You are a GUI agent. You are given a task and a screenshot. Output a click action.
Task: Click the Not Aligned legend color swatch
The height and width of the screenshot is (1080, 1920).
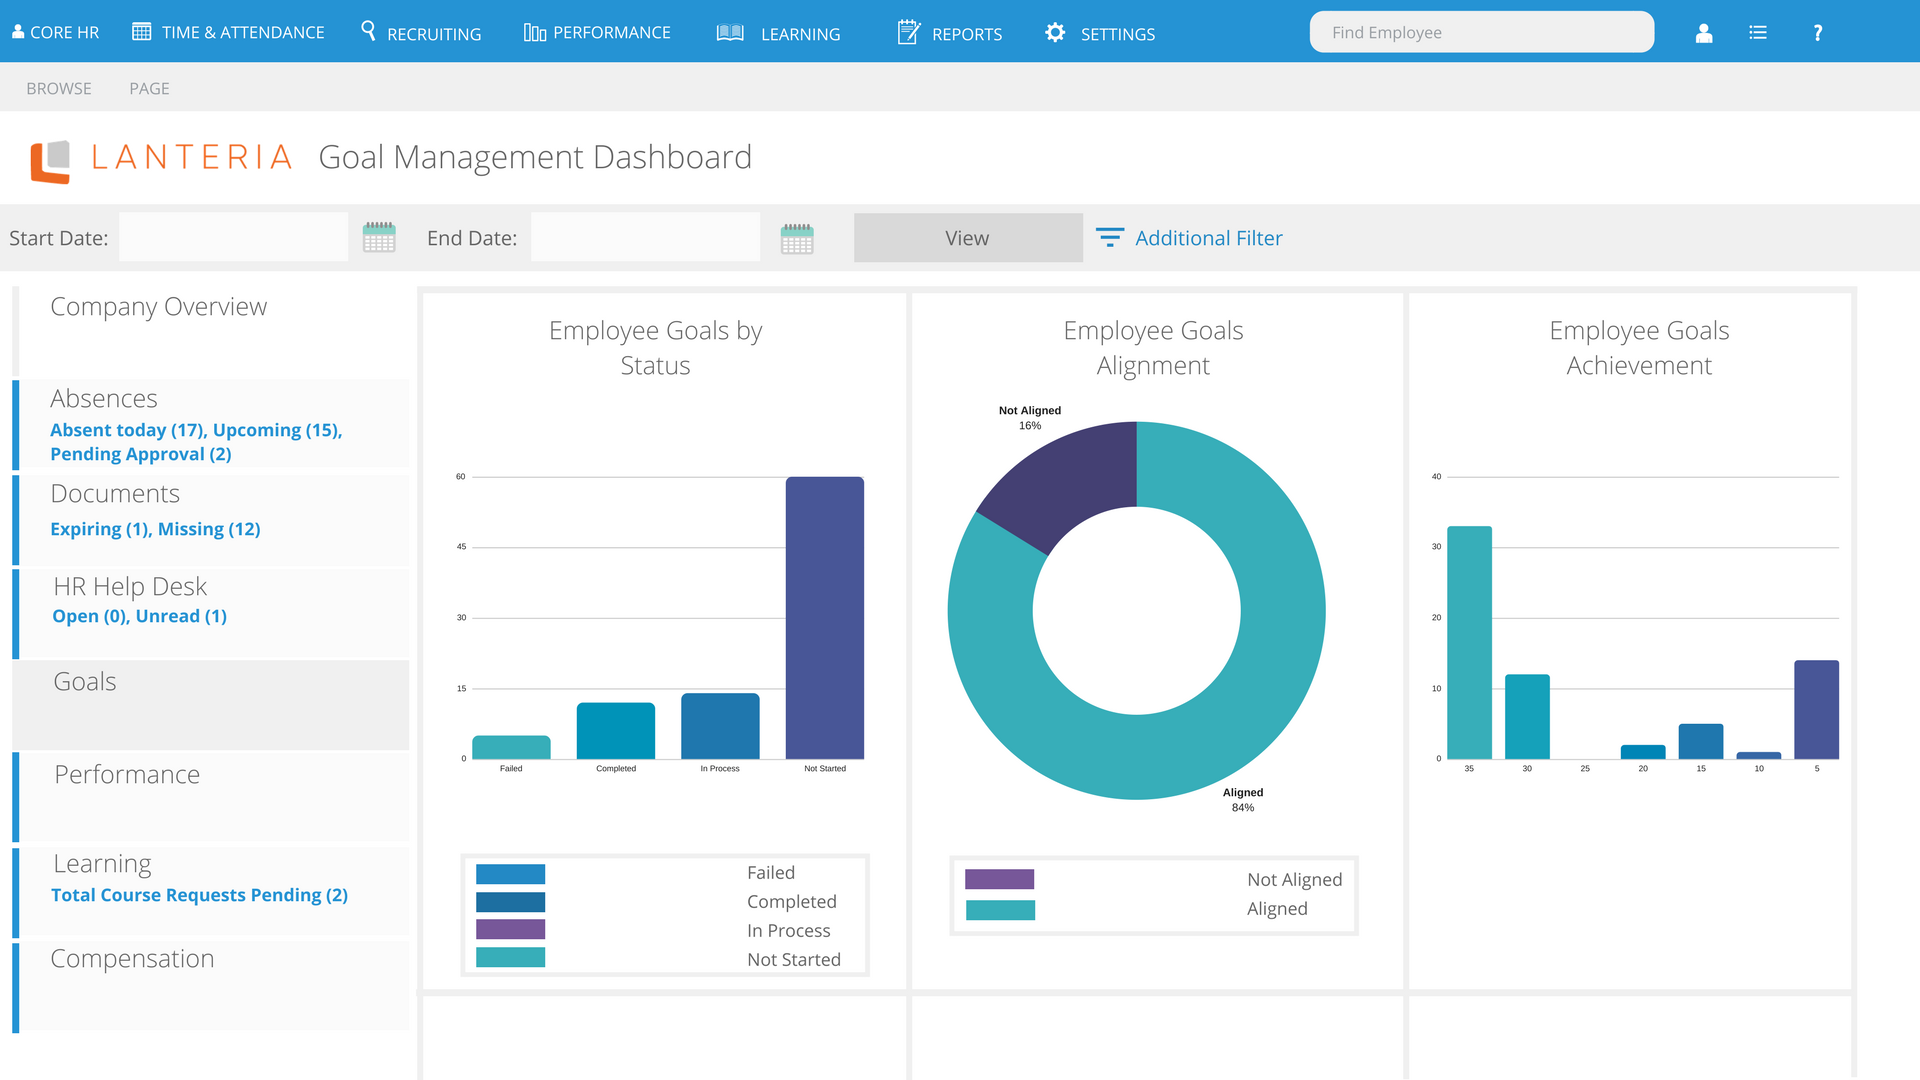click(x=999, y=879)
